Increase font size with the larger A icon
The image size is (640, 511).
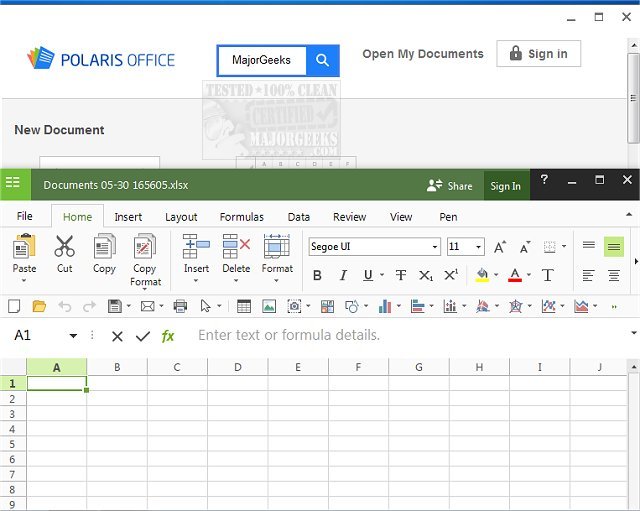coord(500,247)
